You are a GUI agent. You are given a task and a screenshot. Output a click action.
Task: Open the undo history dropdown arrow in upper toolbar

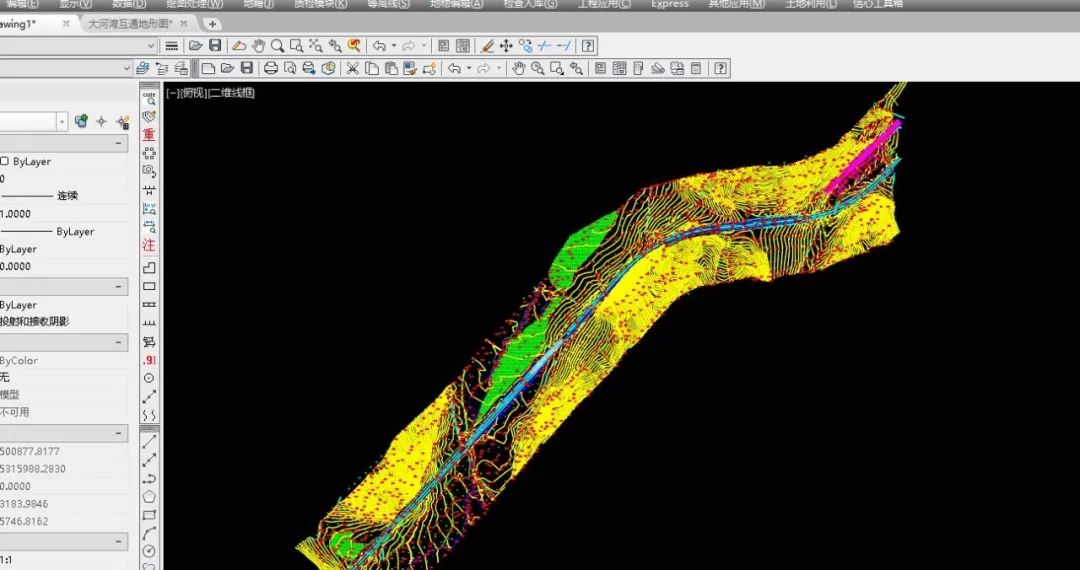click(x=394, y=45)
